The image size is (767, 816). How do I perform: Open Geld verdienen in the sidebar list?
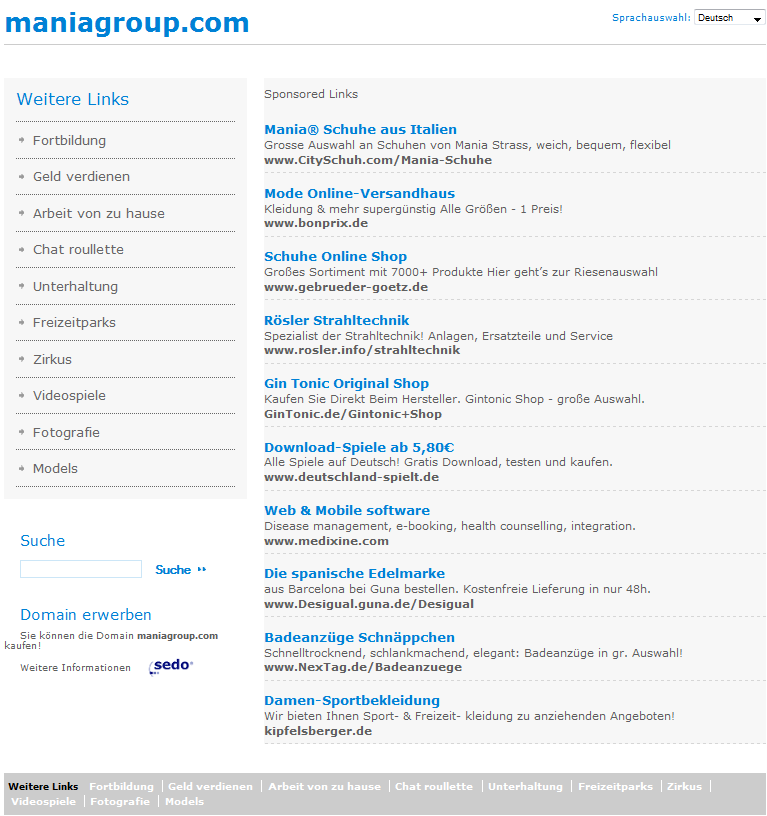(x=81, y=176)
